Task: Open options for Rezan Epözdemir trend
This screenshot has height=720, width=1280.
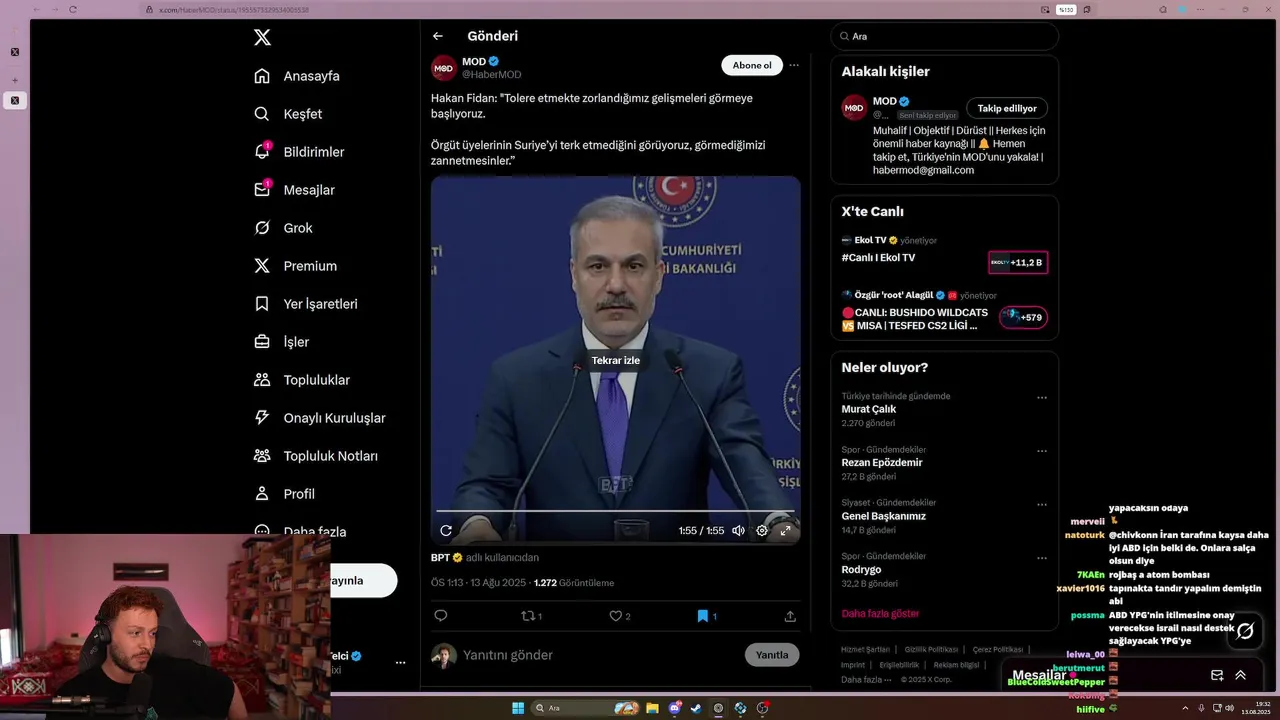Action: point(1042,451)
